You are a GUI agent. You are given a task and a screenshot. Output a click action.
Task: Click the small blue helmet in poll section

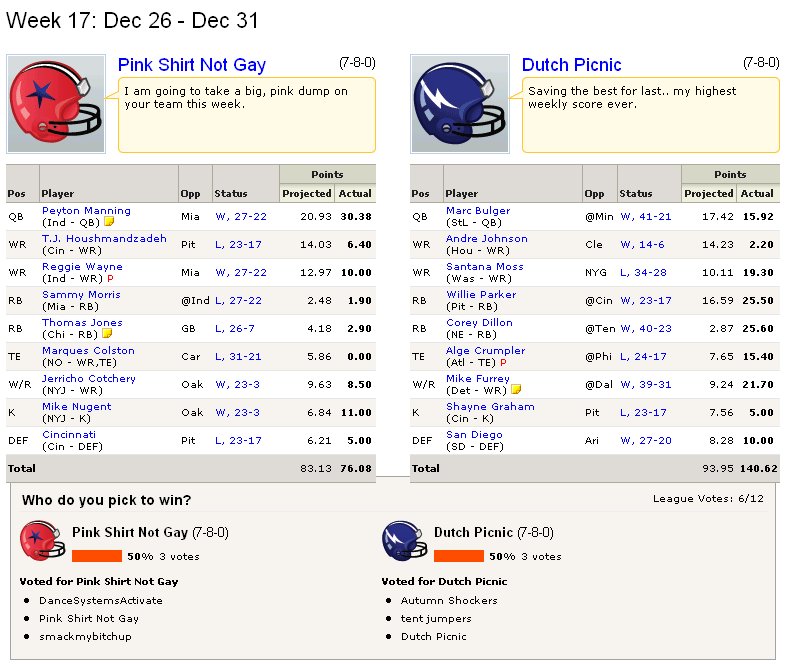[404, 541]
